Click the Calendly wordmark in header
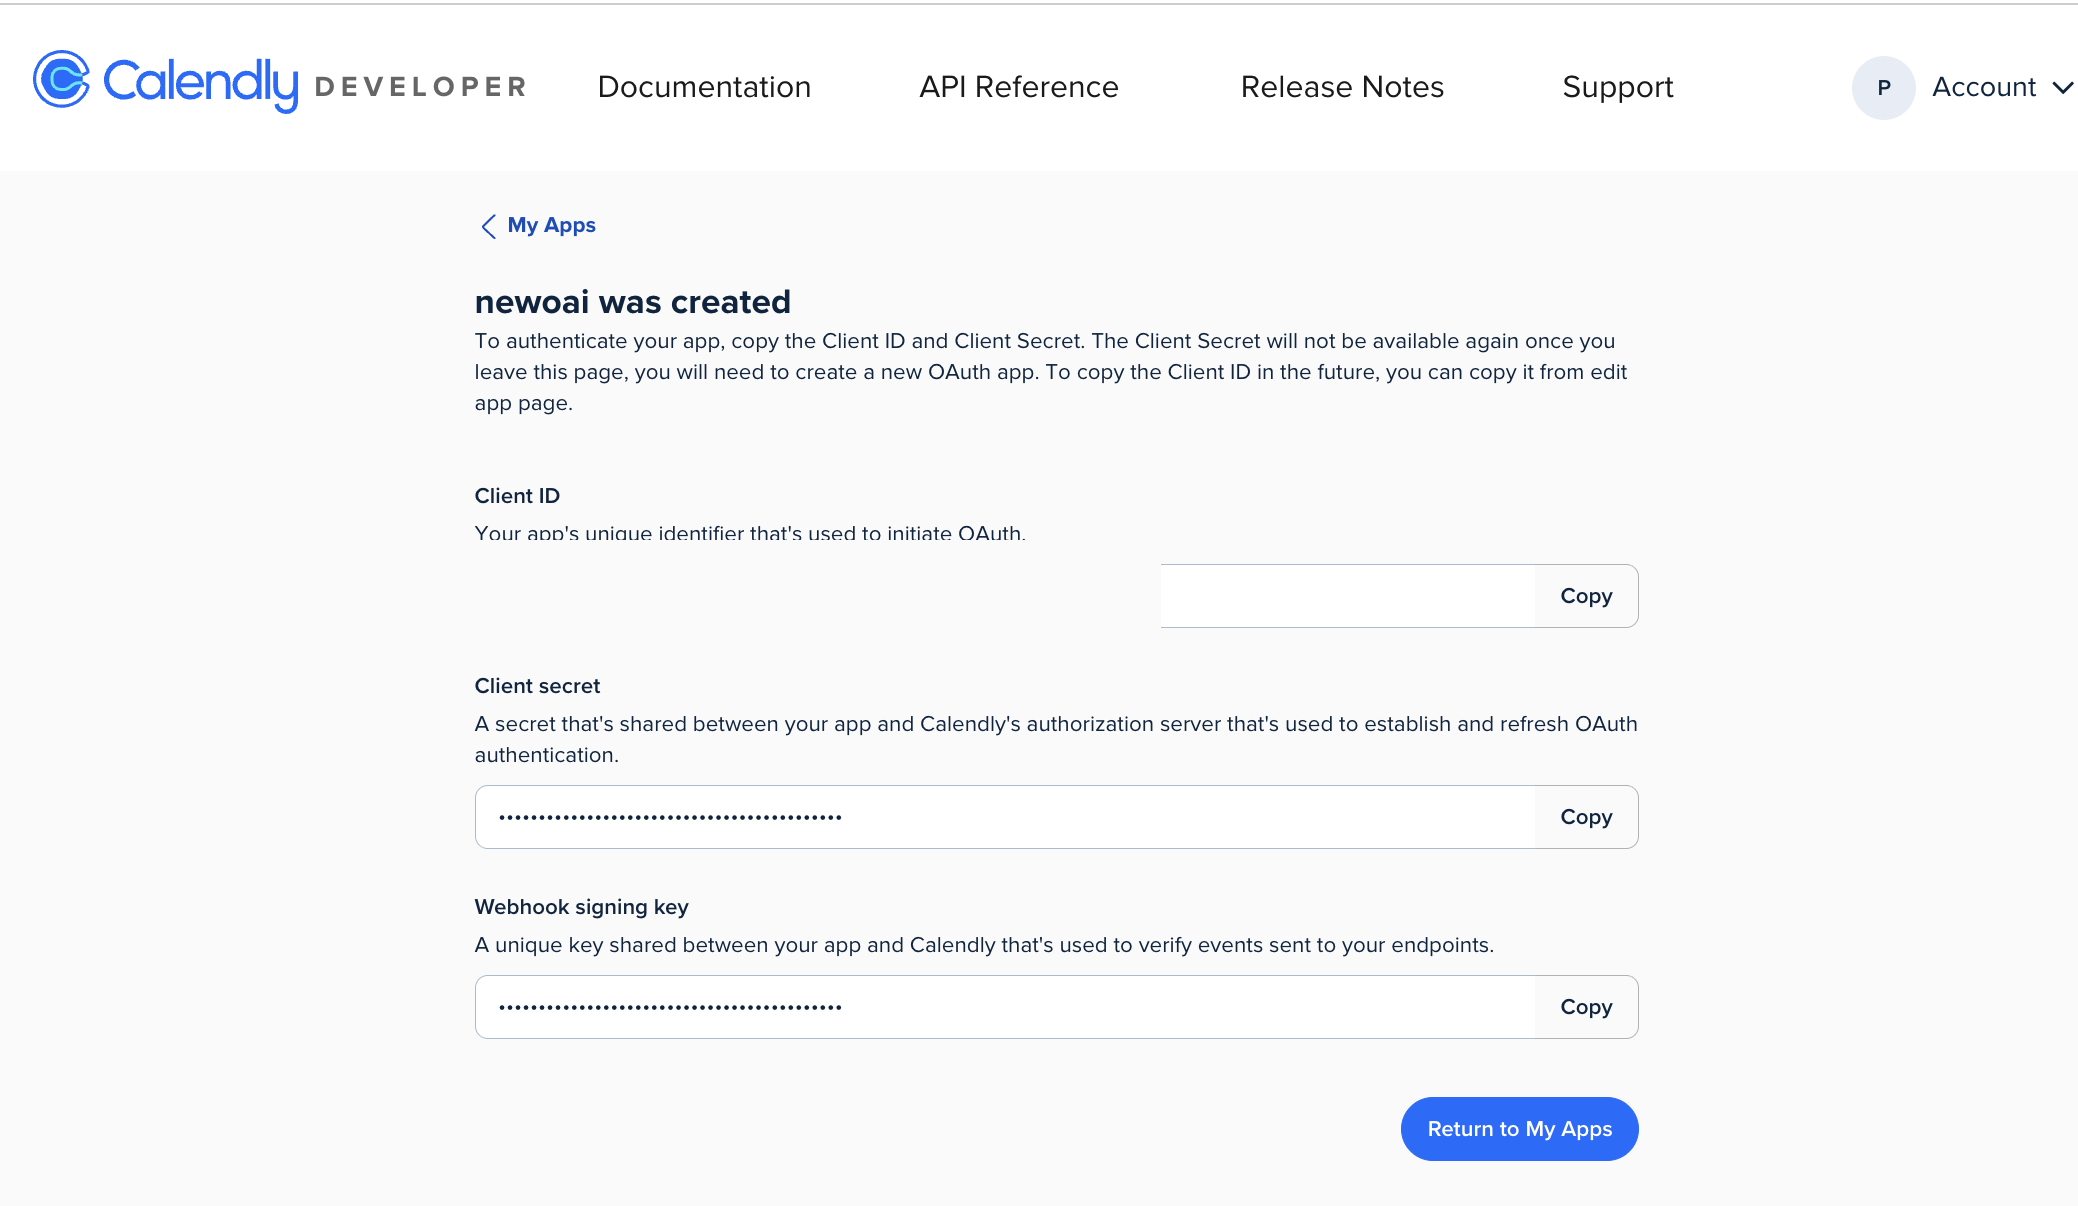This screenshot has height=1206, width=2078. click(201, 84)
